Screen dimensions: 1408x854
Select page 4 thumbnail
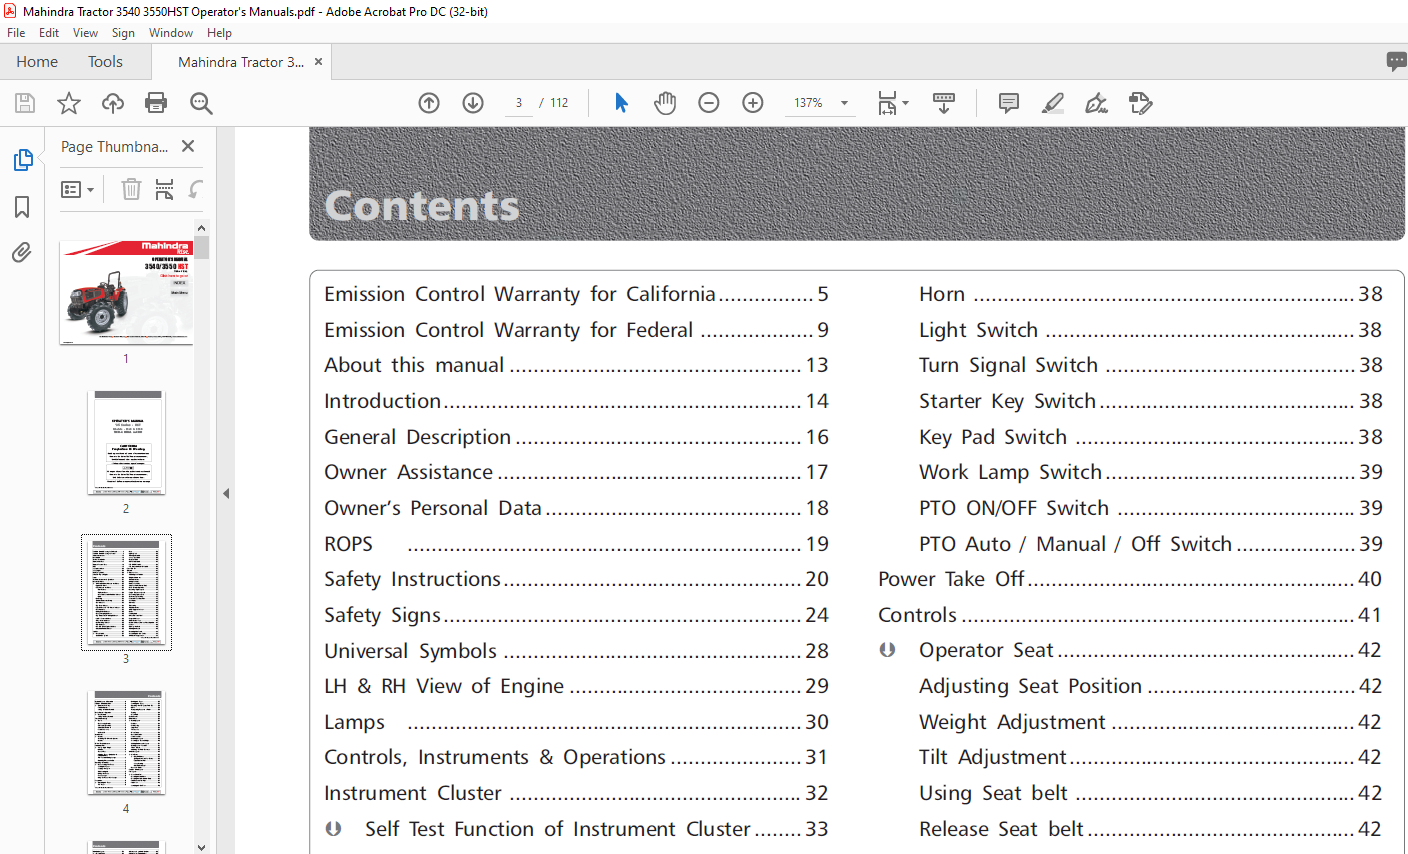126,742
